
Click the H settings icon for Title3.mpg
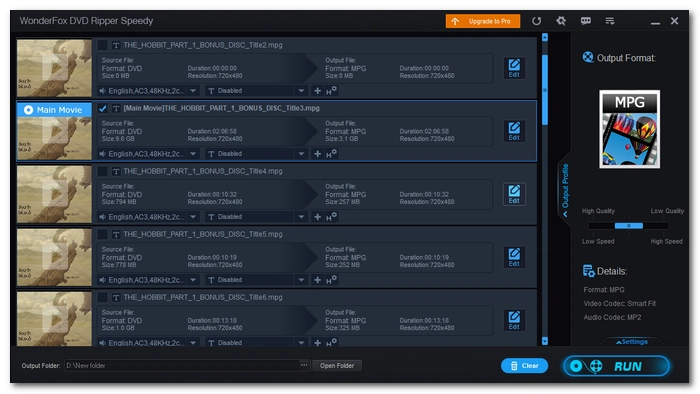[x=331, y=153]
